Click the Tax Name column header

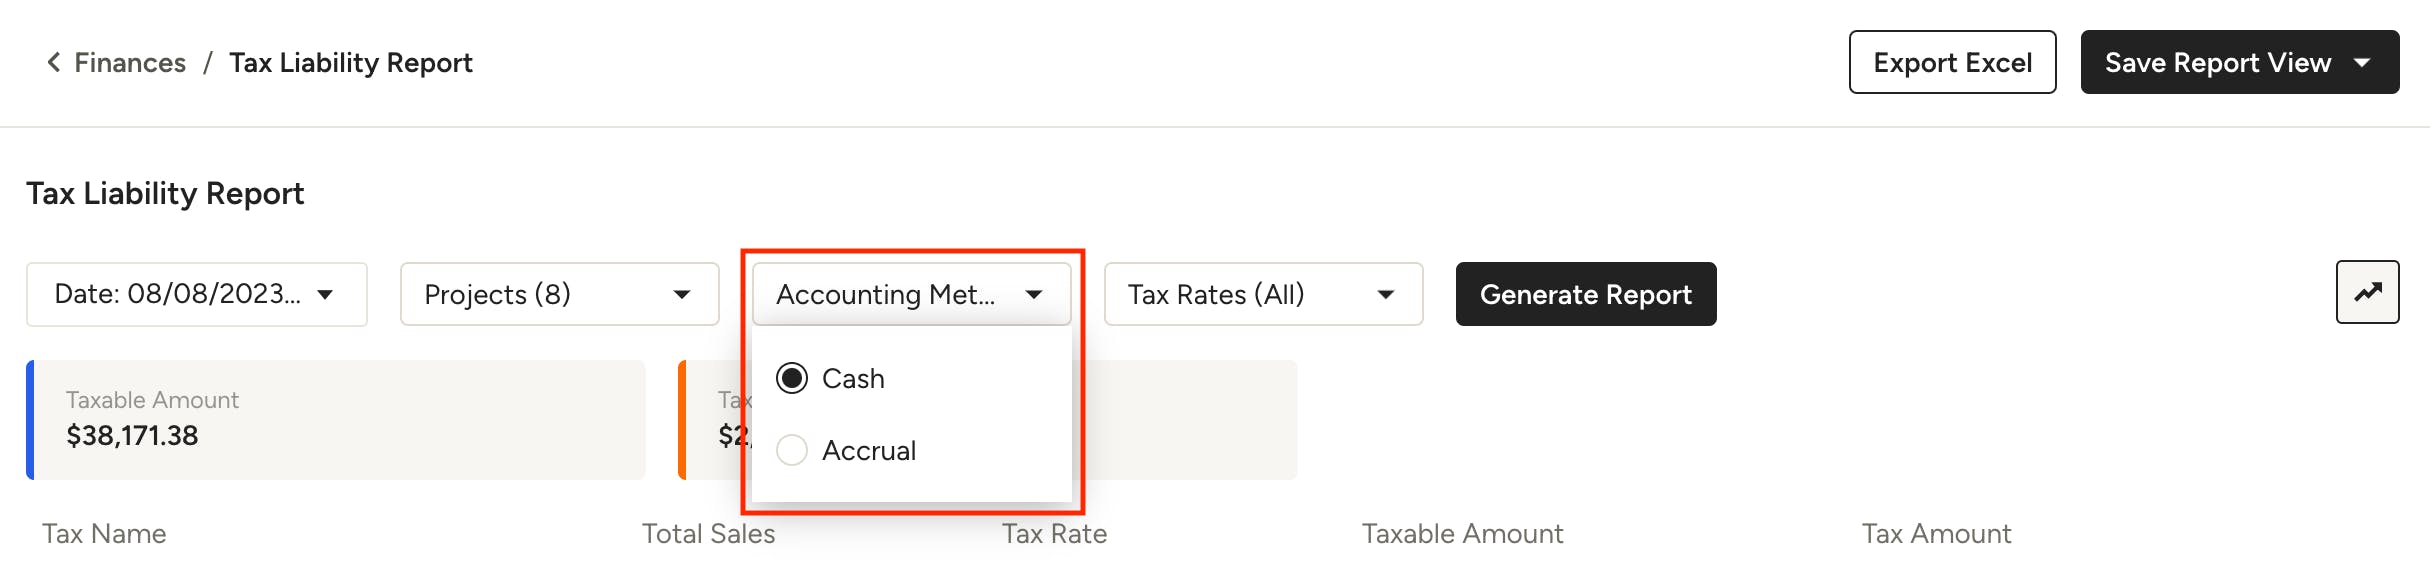[104, 534]
